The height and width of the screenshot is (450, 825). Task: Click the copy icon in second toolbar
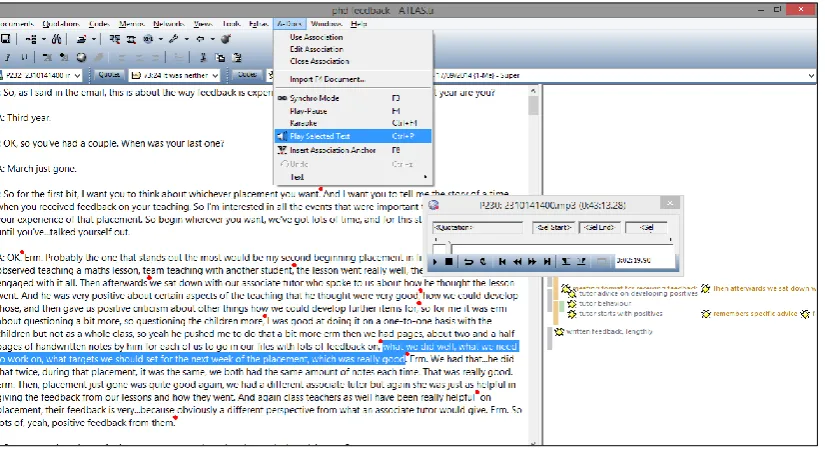220,57
